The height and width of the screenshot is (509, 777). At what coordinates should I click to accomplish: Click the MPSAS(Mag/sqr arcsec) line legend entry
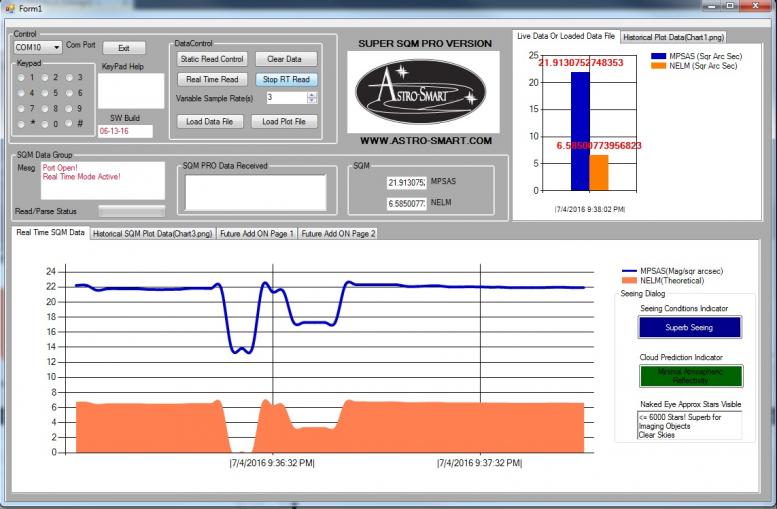pos(672,271)
